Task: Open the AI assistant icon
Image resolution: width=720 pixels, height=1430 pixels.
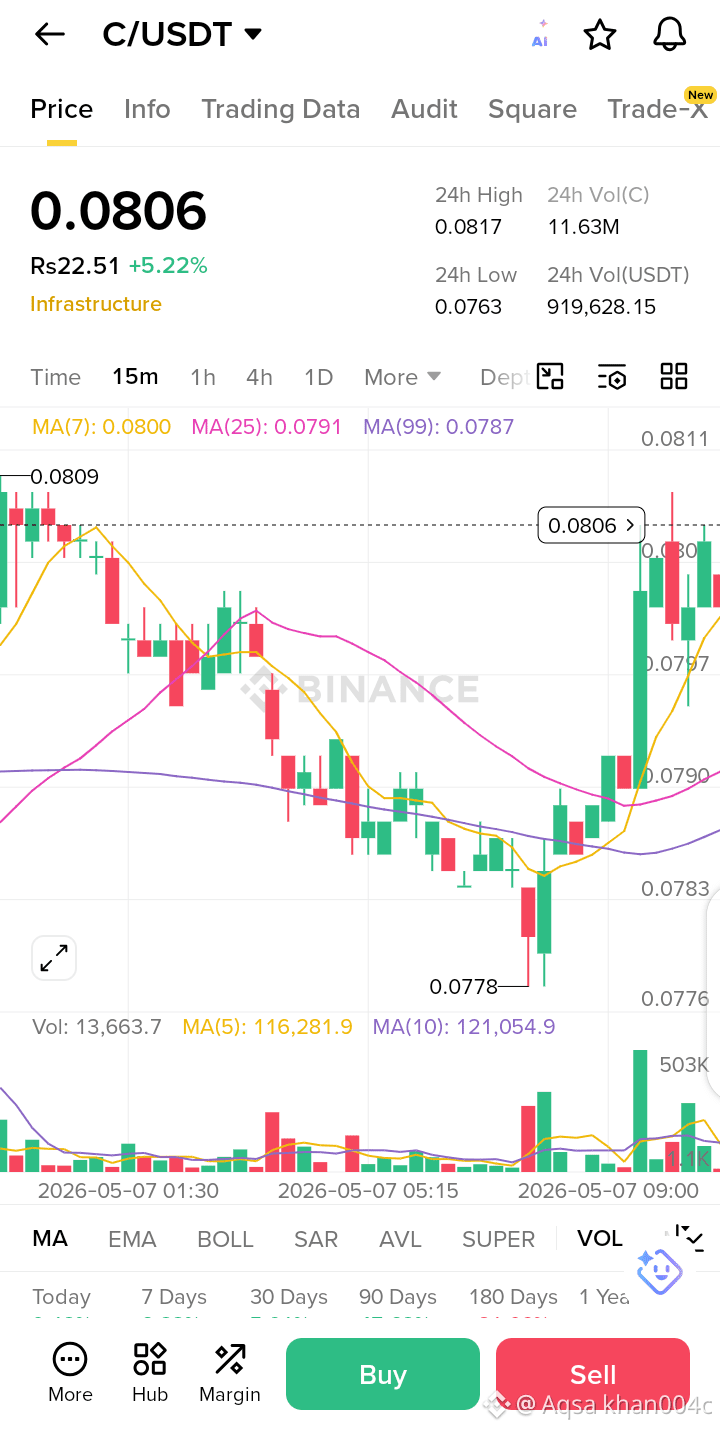Action: click(540, 34)
